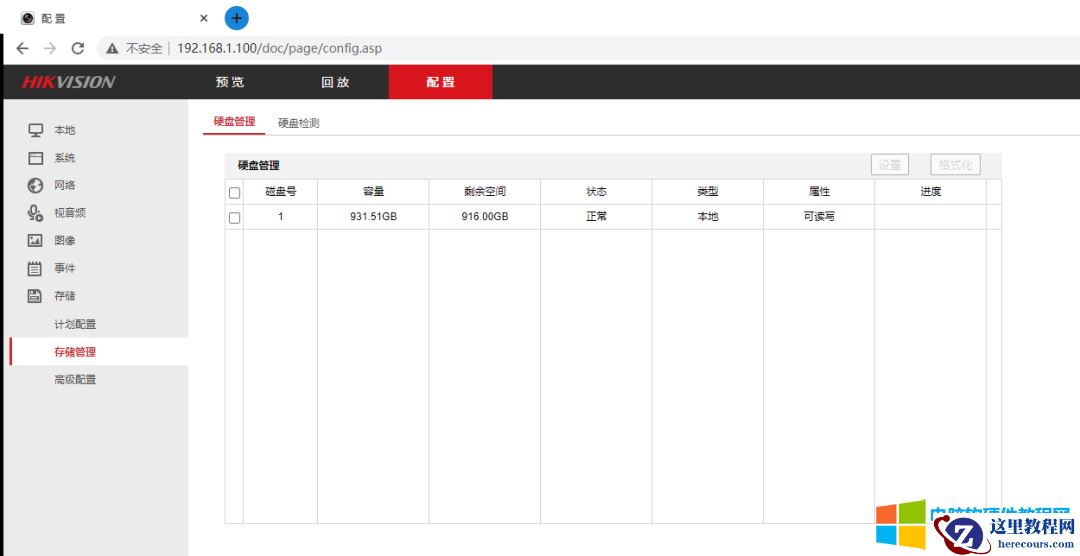Open the 事件 calendar icon in sidebar
Viewport: 1080px width, 556px height.
pos(35,268)
